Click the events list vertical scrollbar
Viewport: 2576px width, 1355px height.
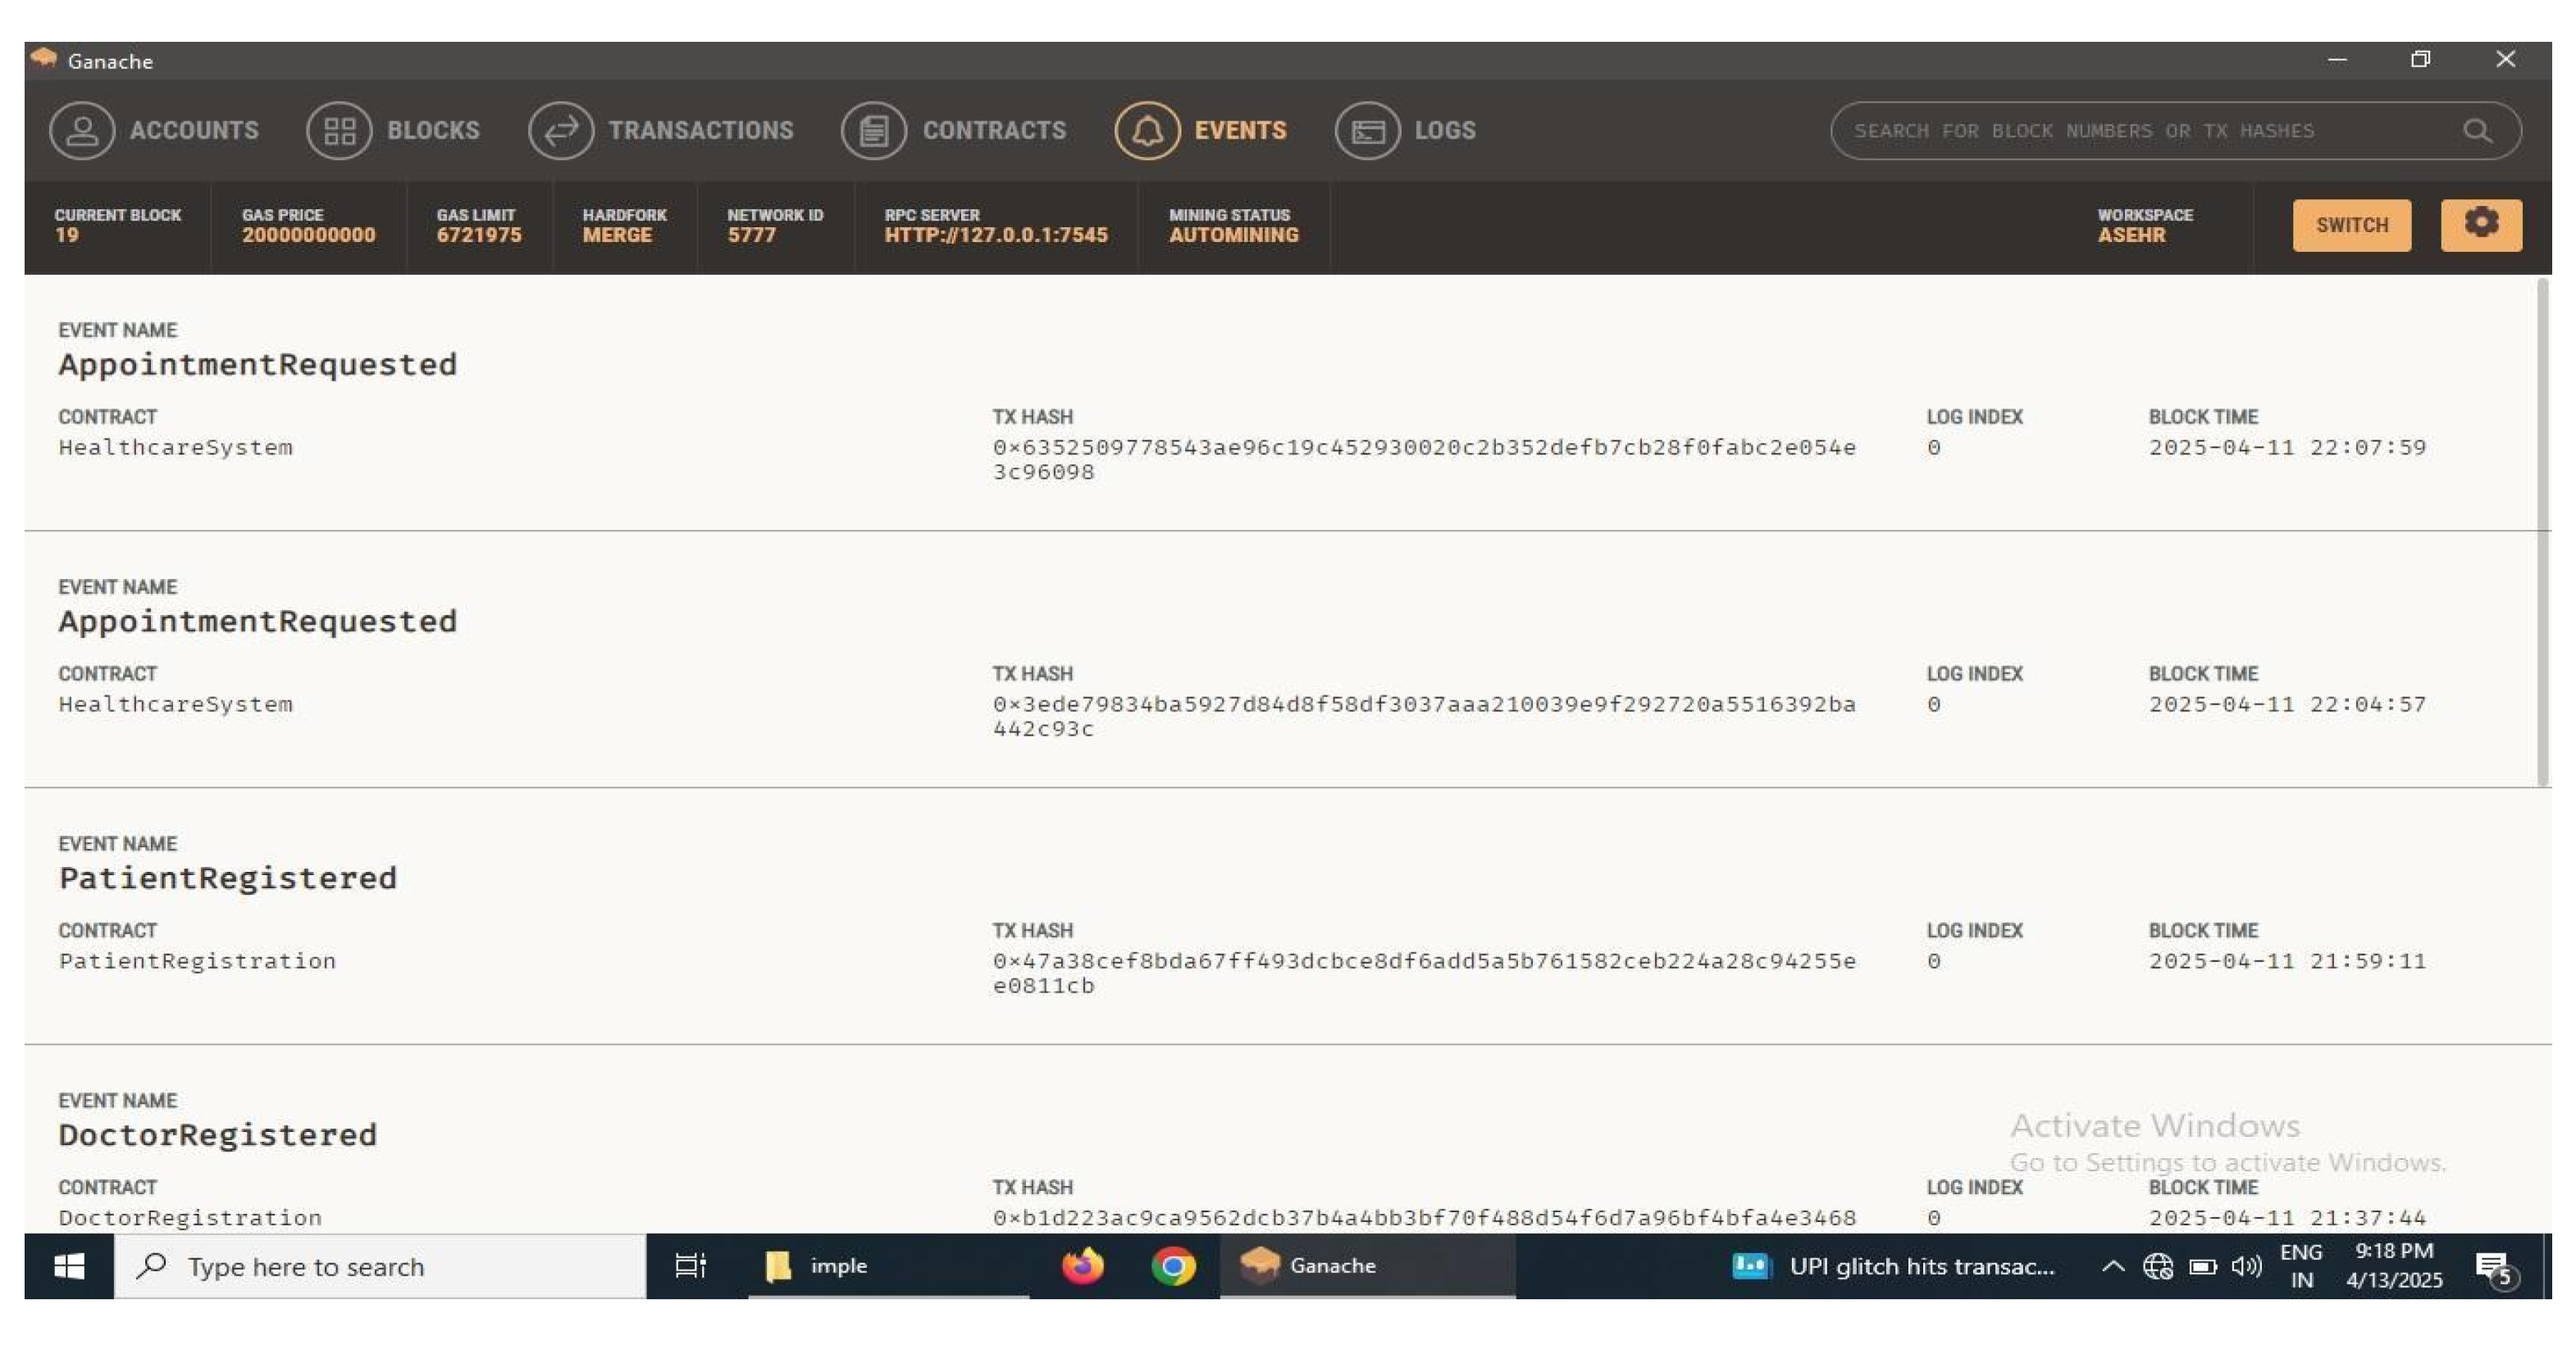(x=2543, y=532)
